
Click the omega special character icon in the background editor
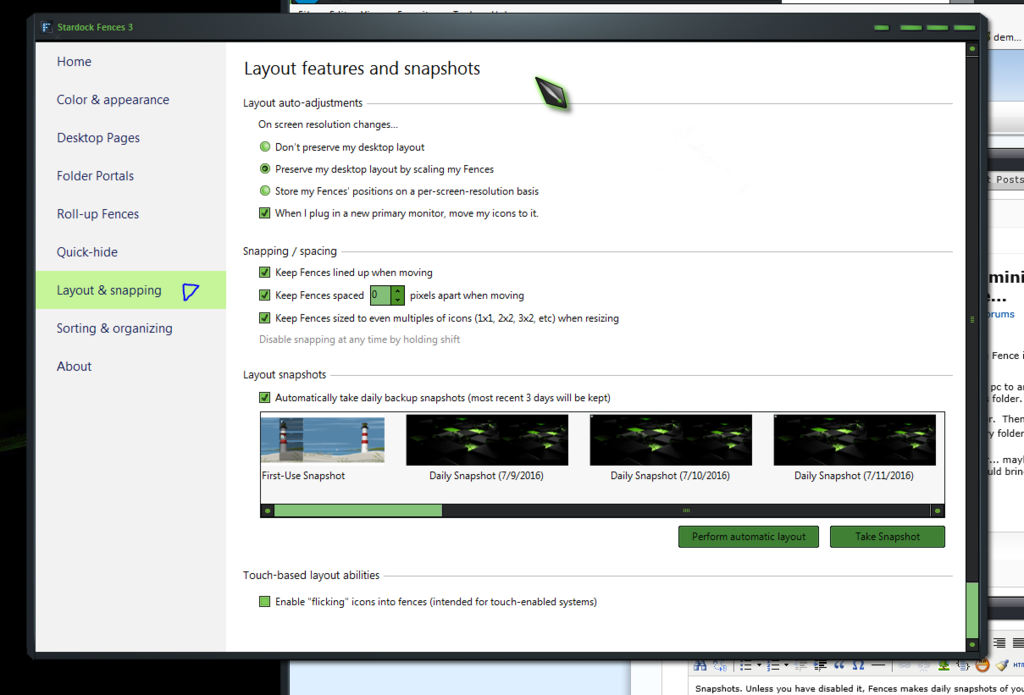(x=858, y=666)
